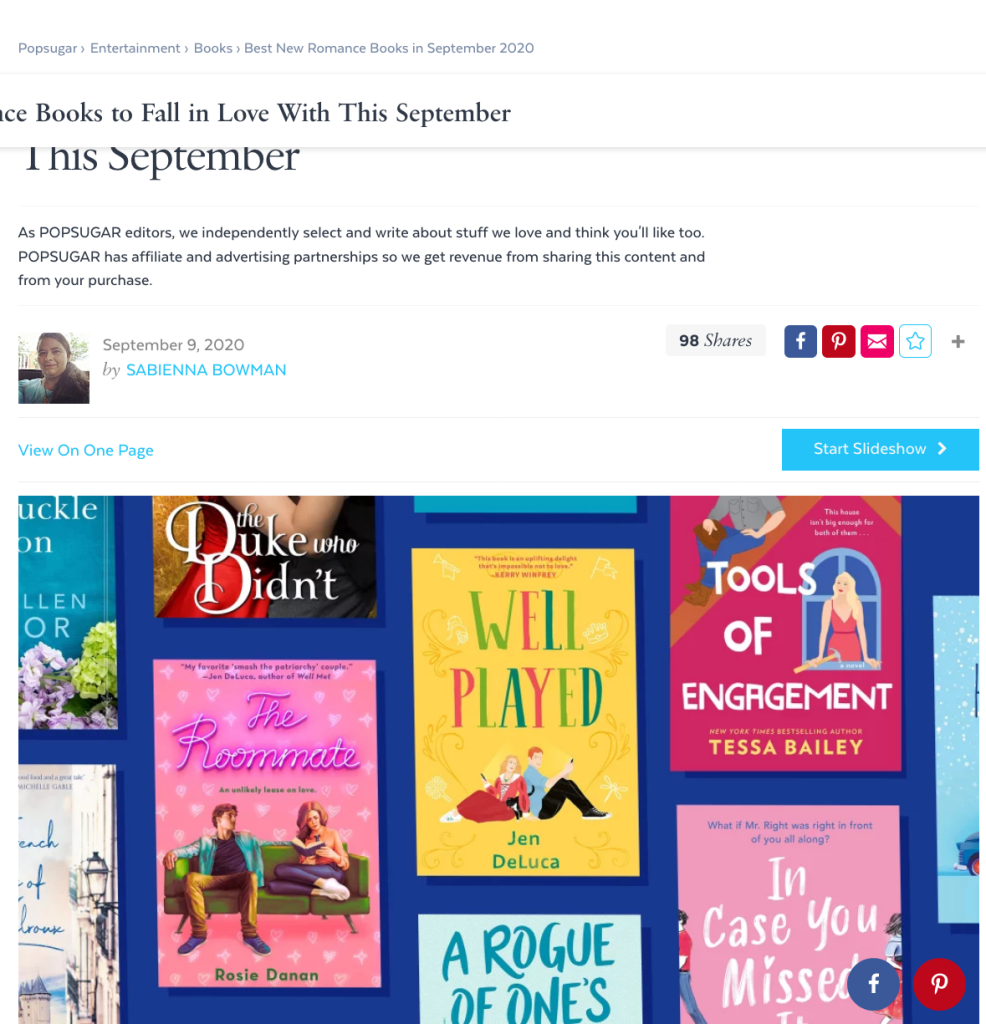Select the Well Played book cover
The image size is (986, 1024).
tap(526, 712)
